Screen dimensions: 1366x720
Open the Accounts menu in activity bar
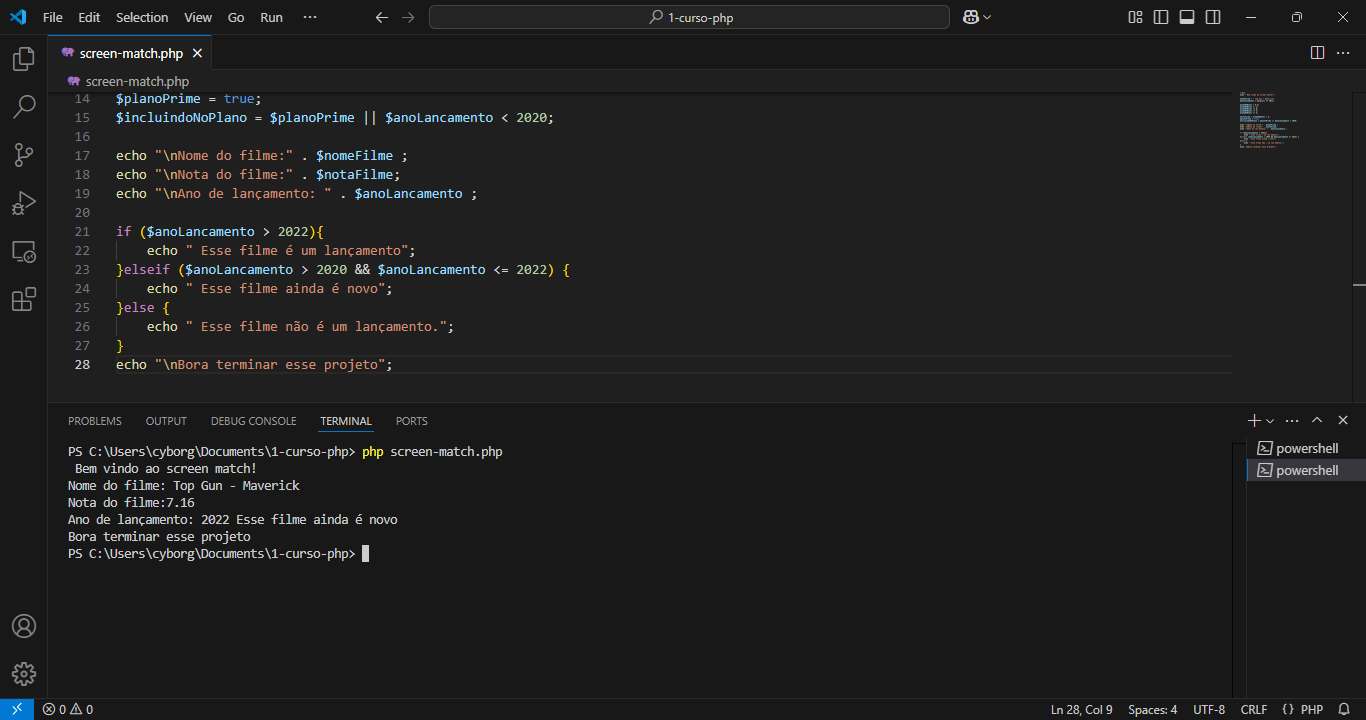[24, 626]
